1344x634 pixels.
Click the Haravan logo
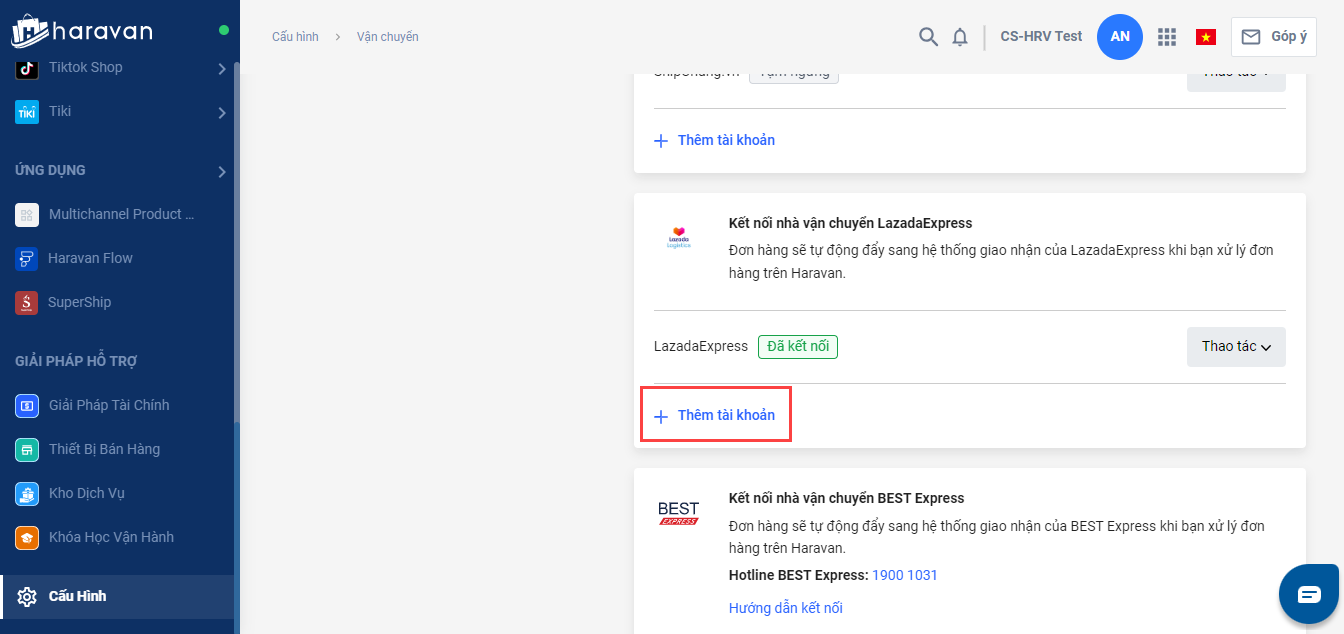(x=82, y=31)
